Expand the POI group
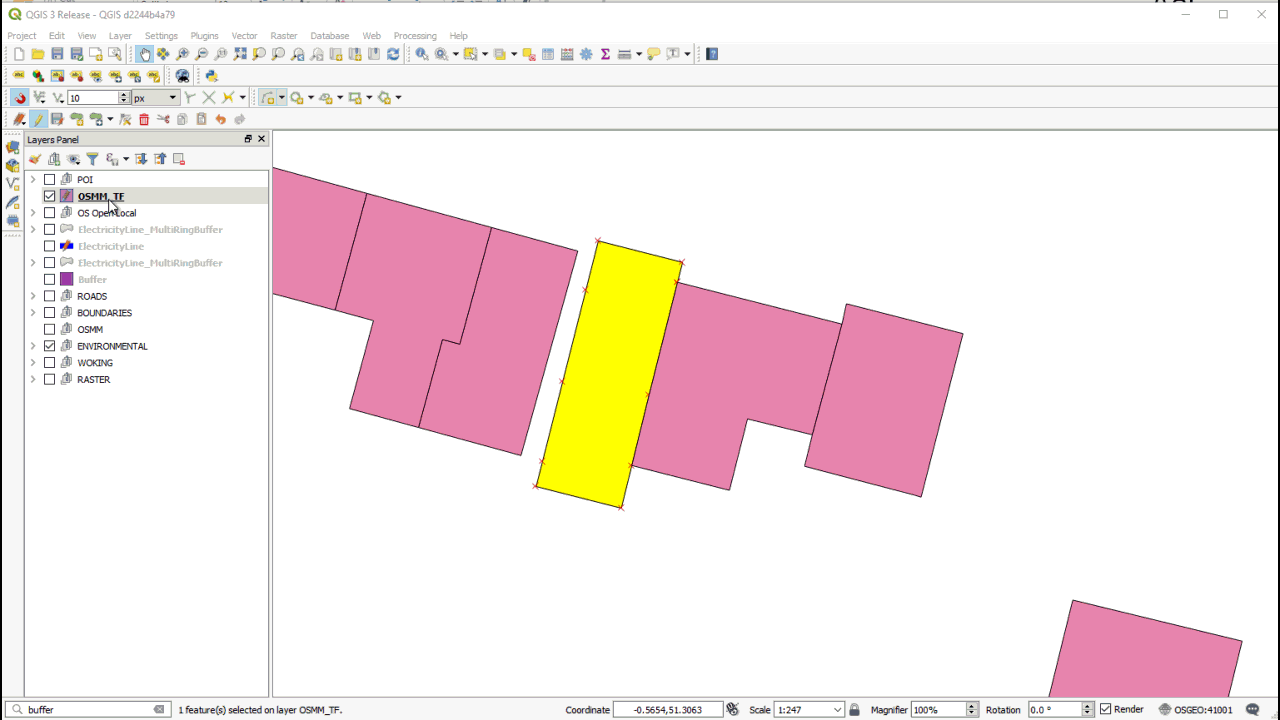This screenshot has width=1280, height=720. coord(33,180)
